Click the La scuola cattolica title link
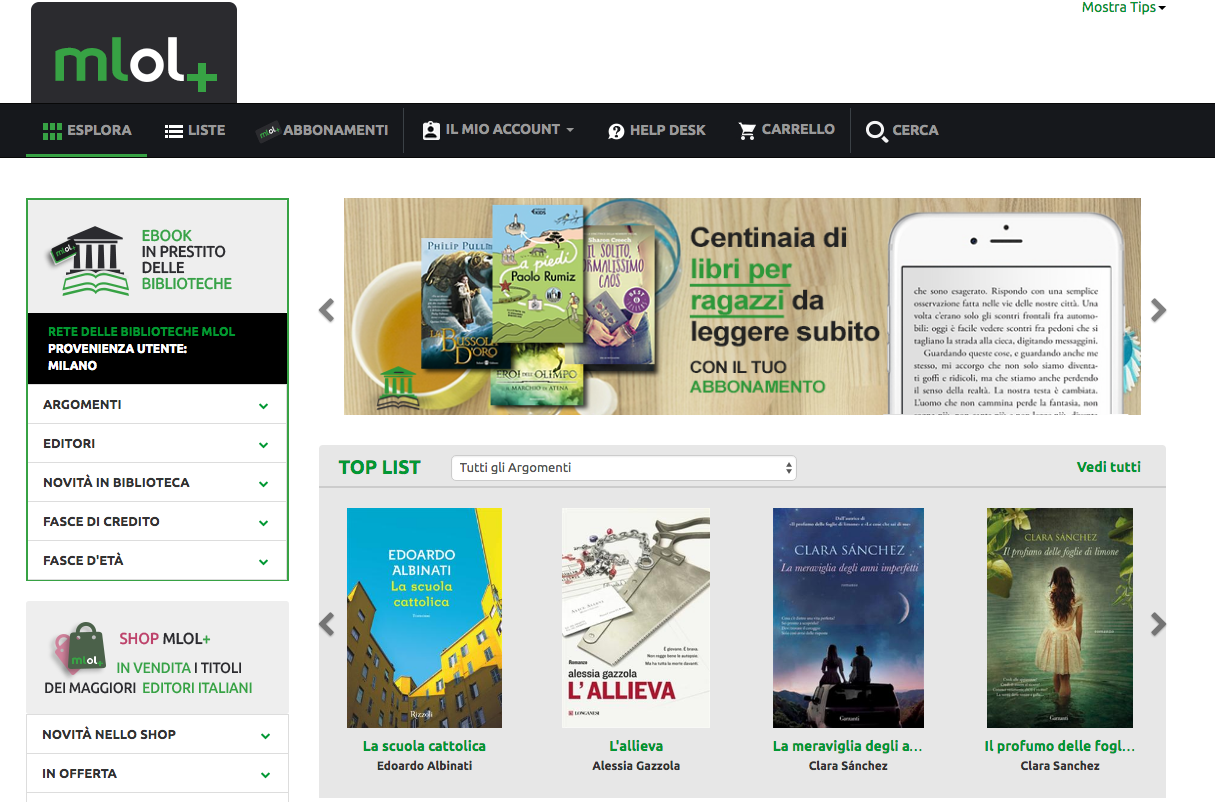Viewport: 1215px width, 802px height. (424, 746)
